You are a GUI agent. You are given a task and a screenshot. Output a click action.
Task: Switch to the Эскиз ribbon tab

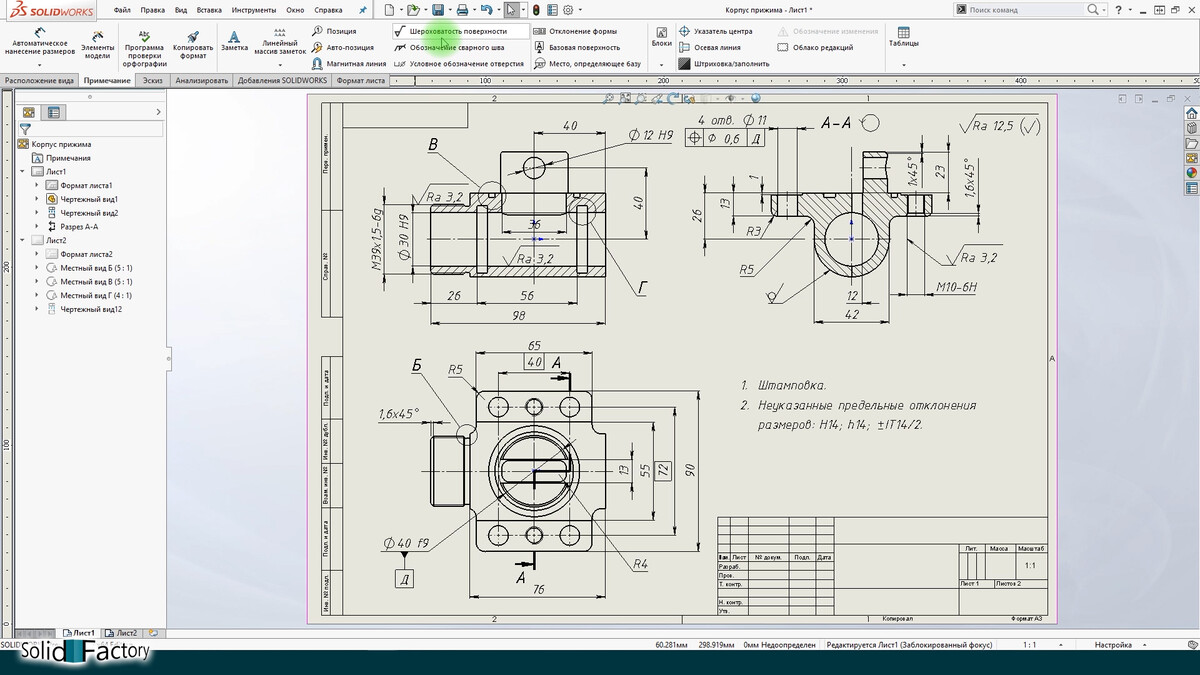[152, 80]
